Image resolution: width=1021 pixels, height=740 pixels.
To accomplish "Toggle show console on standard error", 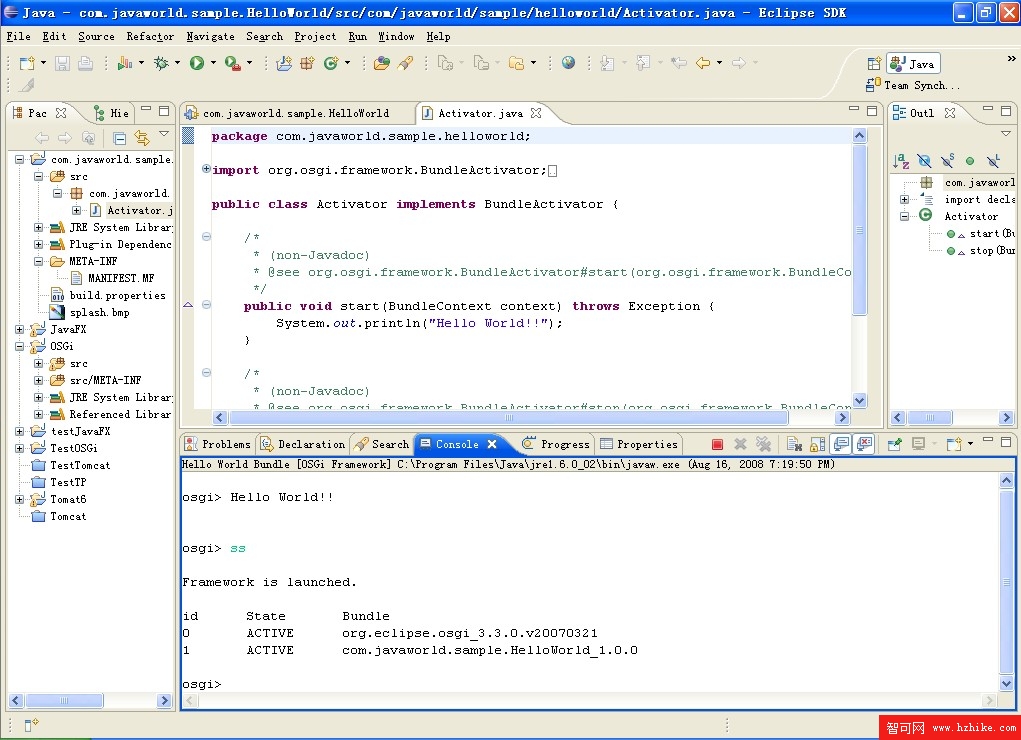I will click(x=865, y=444).
